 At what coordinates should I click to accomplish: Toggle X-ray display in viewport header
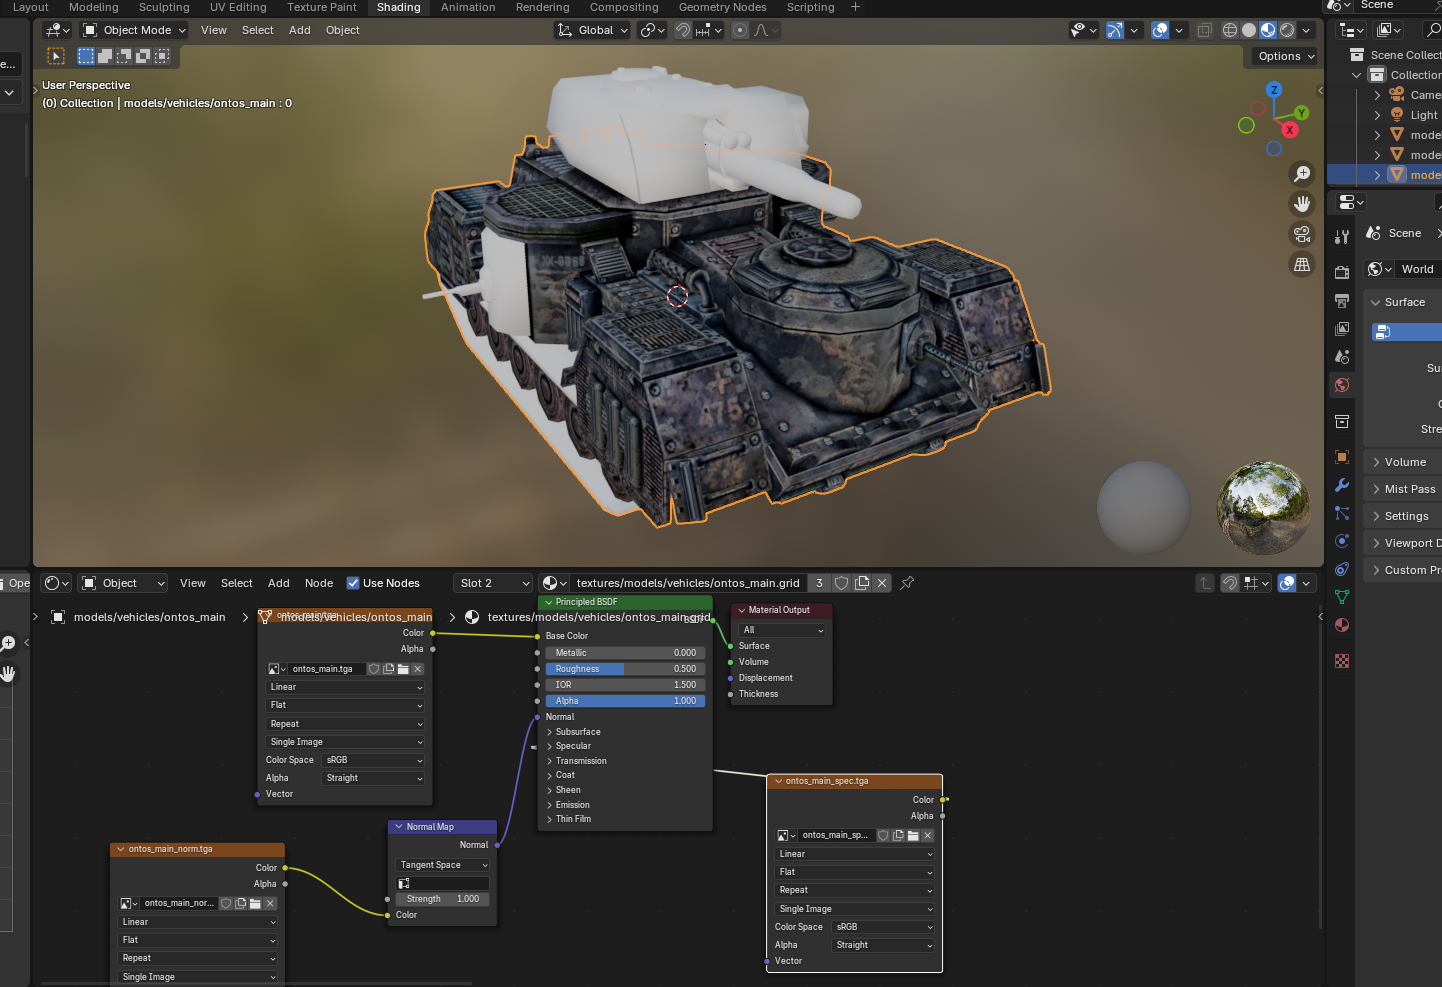pyautogui.click(x=1205, y=30)
